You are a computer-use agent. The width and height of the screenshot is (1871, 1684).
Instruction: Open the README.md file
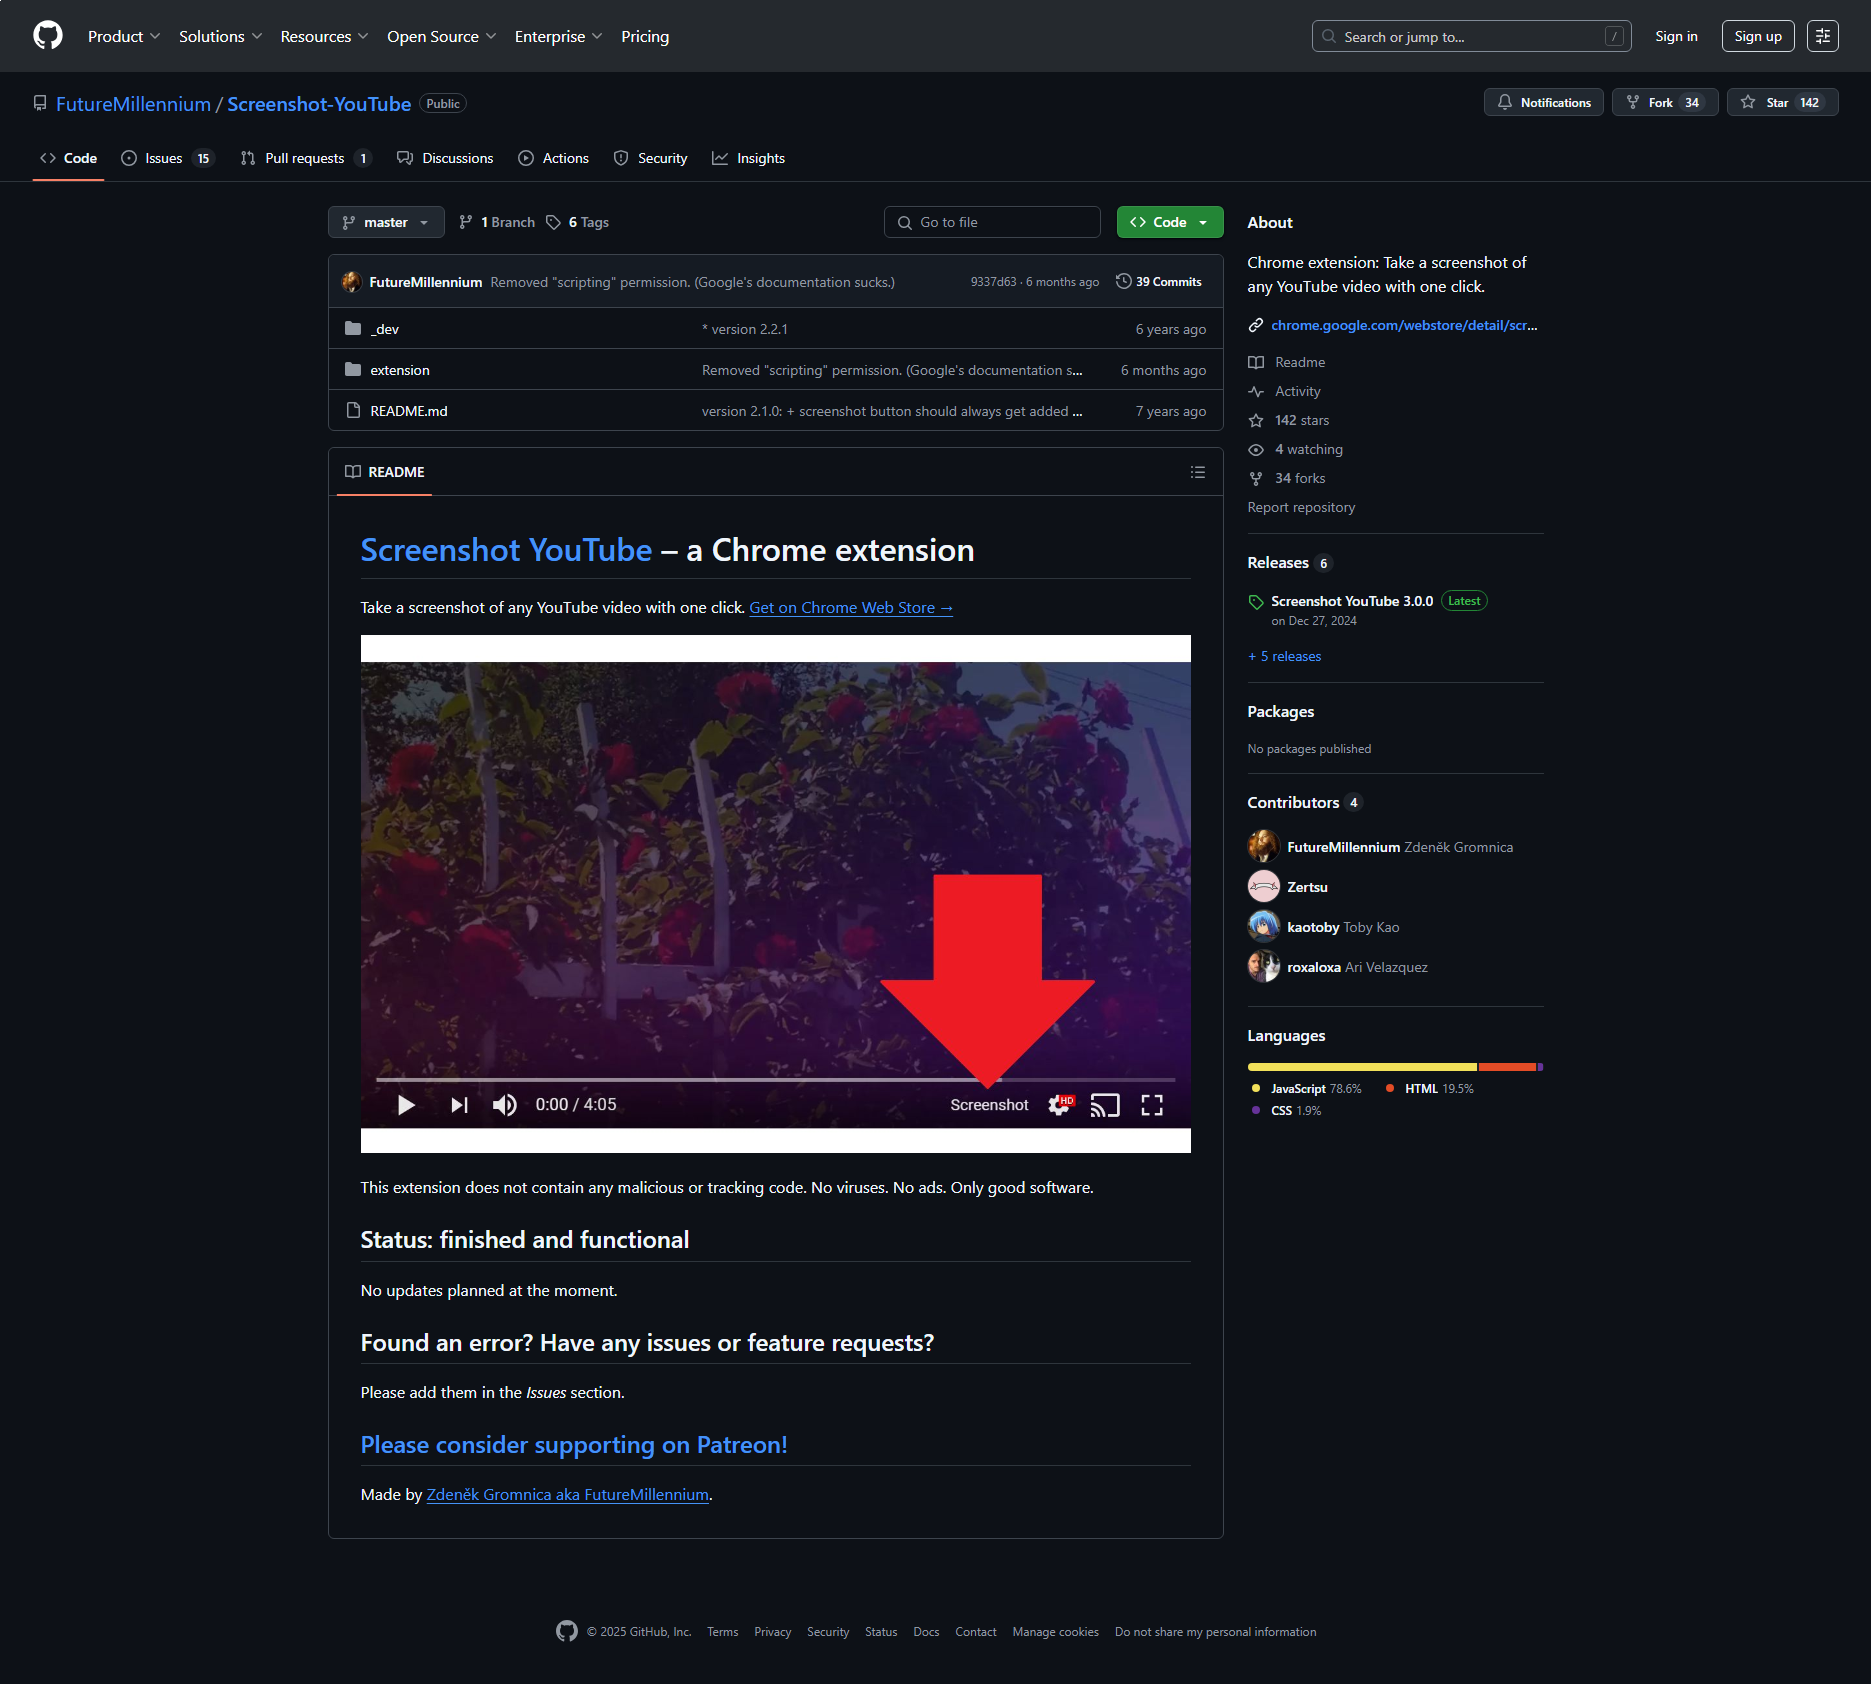pos(409,411)
